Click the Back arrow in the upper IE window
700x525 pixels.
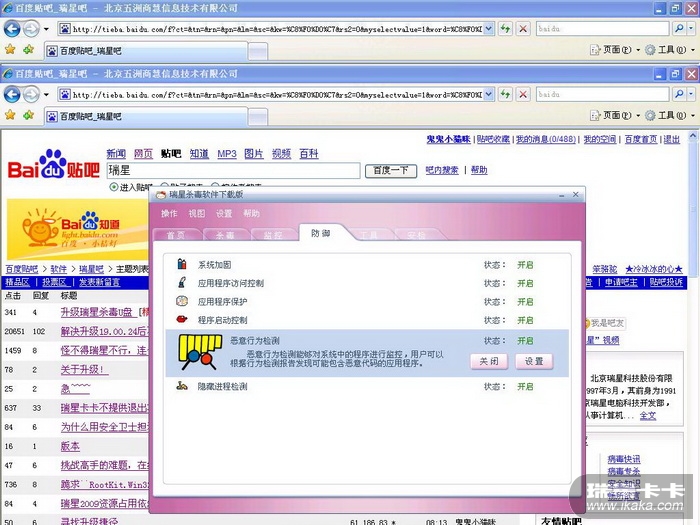tap(12, 29)
